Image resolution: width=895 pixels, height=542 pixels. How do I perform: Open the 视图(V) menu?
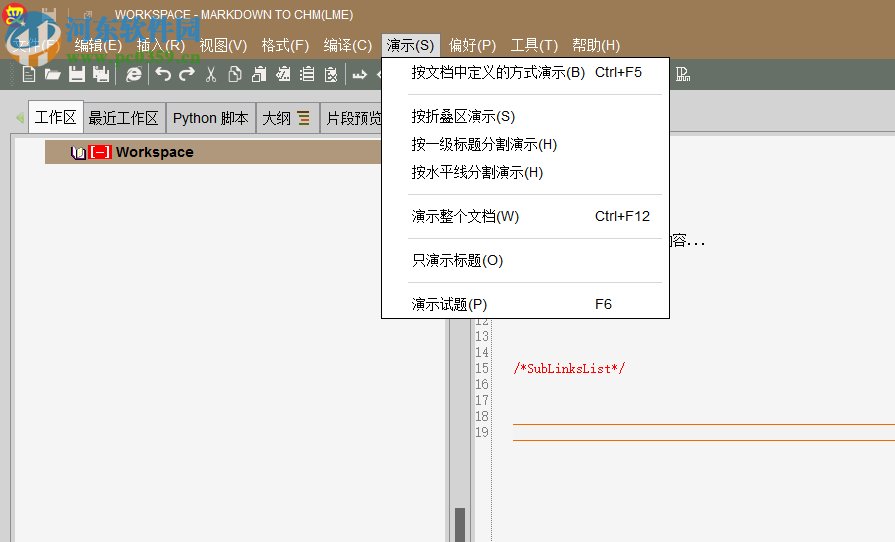[x=223, y=45]
